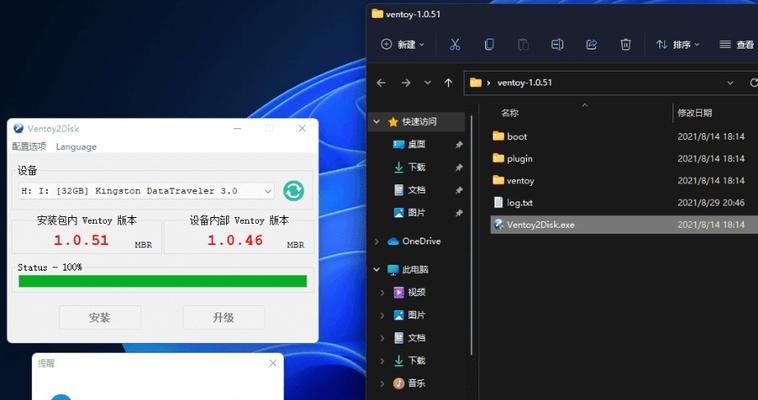
Task: Unpin 图片 using its pin icon
Action: pyautogui.click(x=459, y=213)
